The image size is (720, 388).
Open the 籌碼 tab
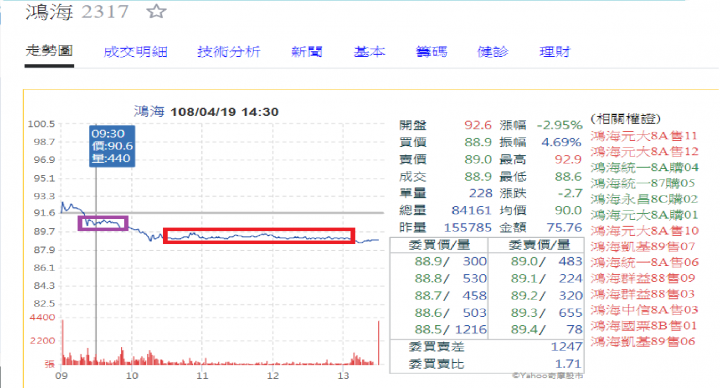click(x=431, y=52)
